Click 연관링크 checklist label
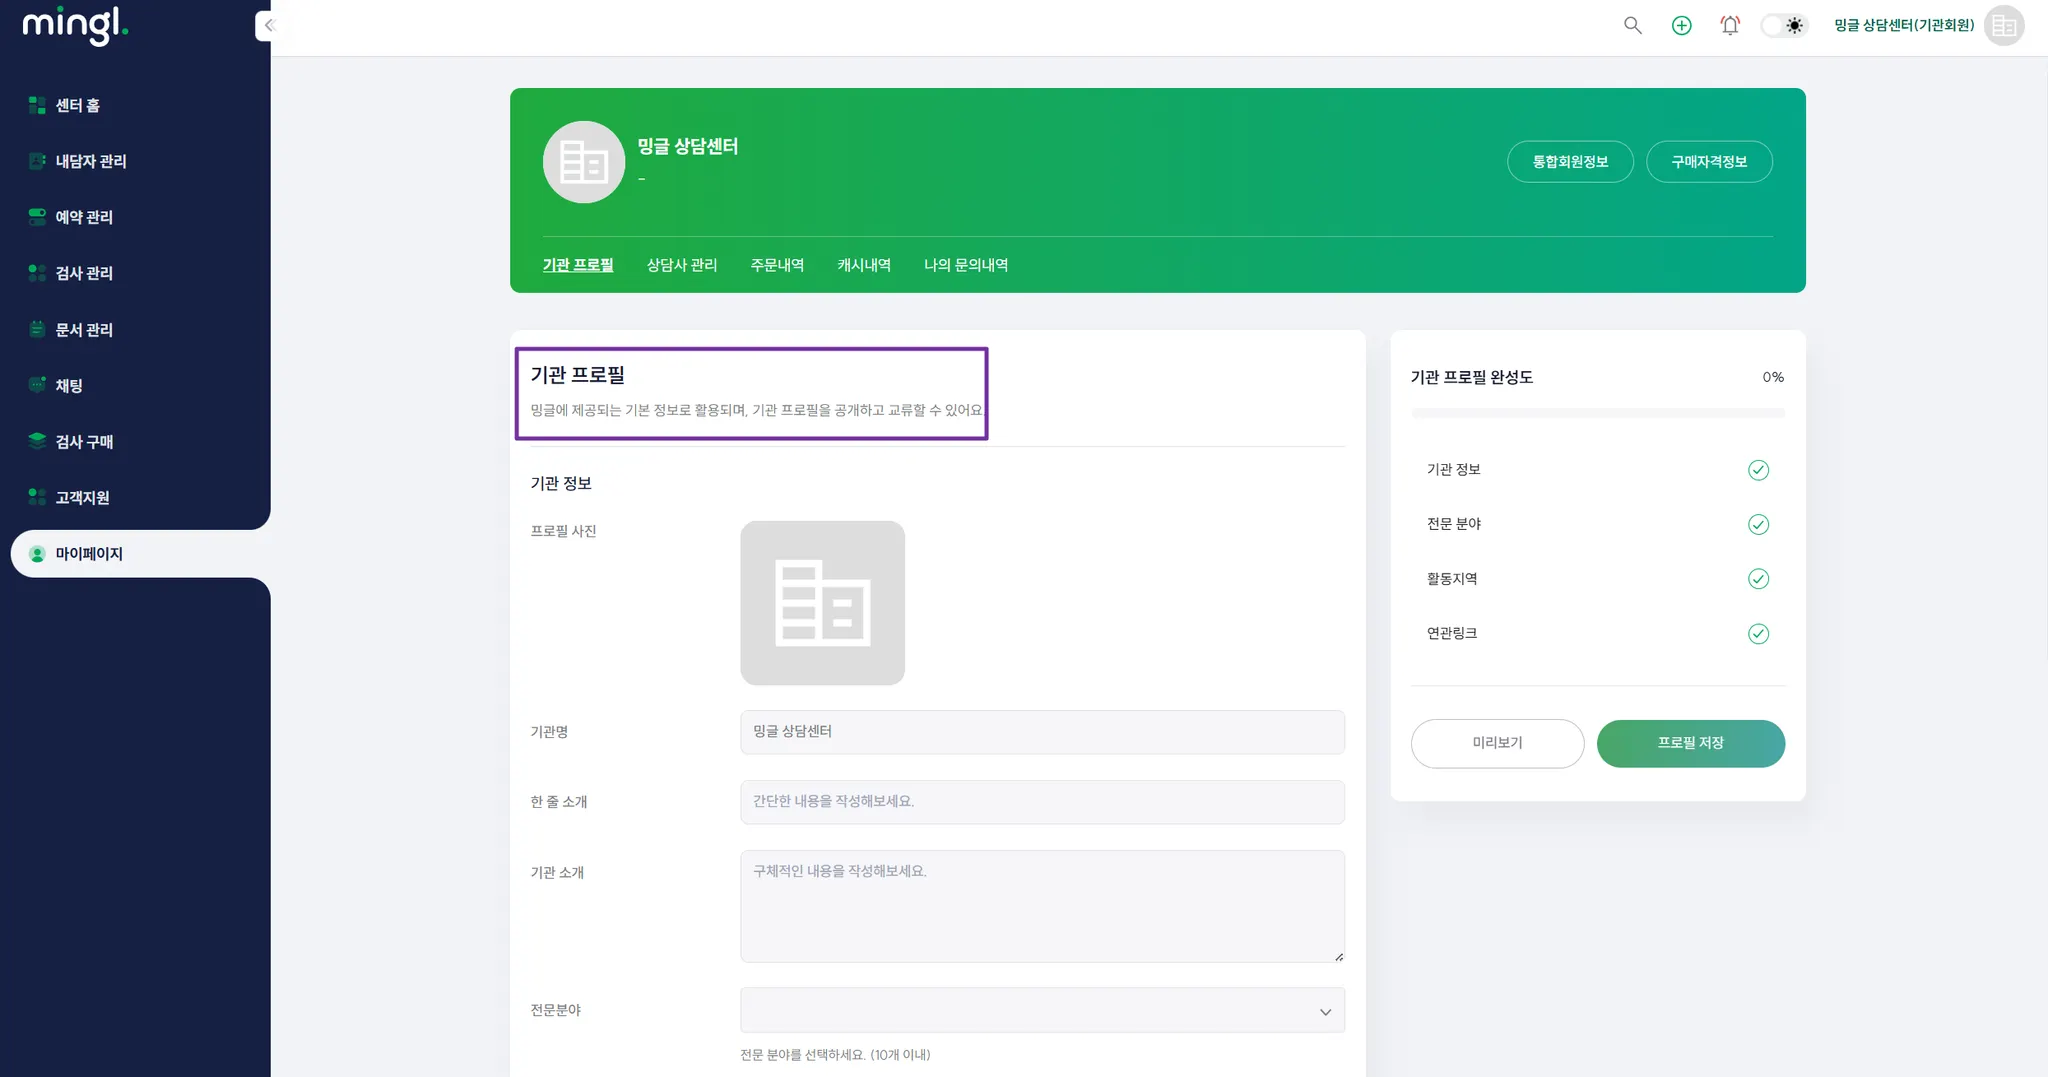The width and height of the screenshot is (2048, 1077). point(1452,633)
